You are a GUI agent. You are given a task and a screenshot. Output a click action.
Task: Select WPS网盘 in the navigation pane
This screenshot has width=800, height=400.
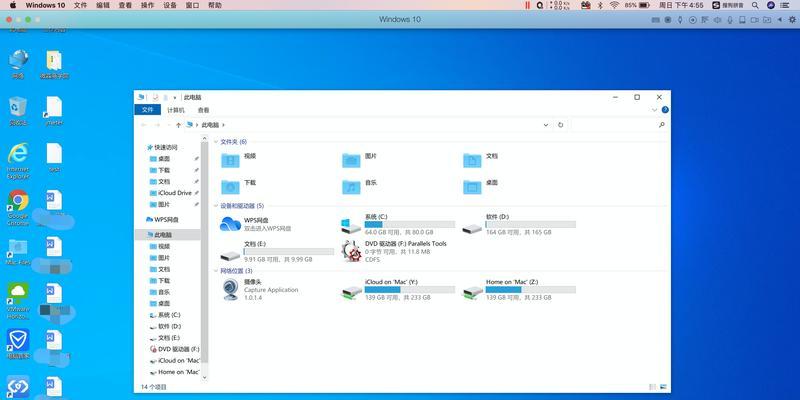click(163, 219)
